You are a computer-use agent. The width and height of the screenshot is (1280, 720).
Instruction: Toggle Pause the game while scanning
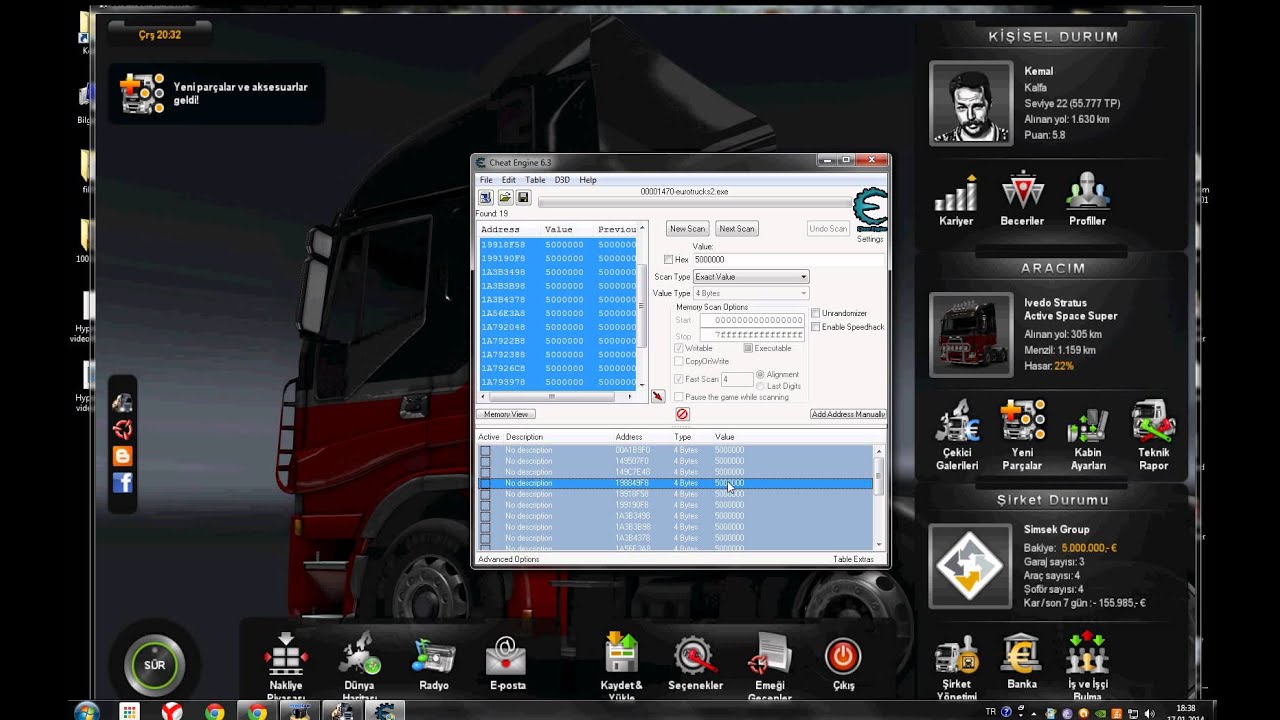[680, 397]
